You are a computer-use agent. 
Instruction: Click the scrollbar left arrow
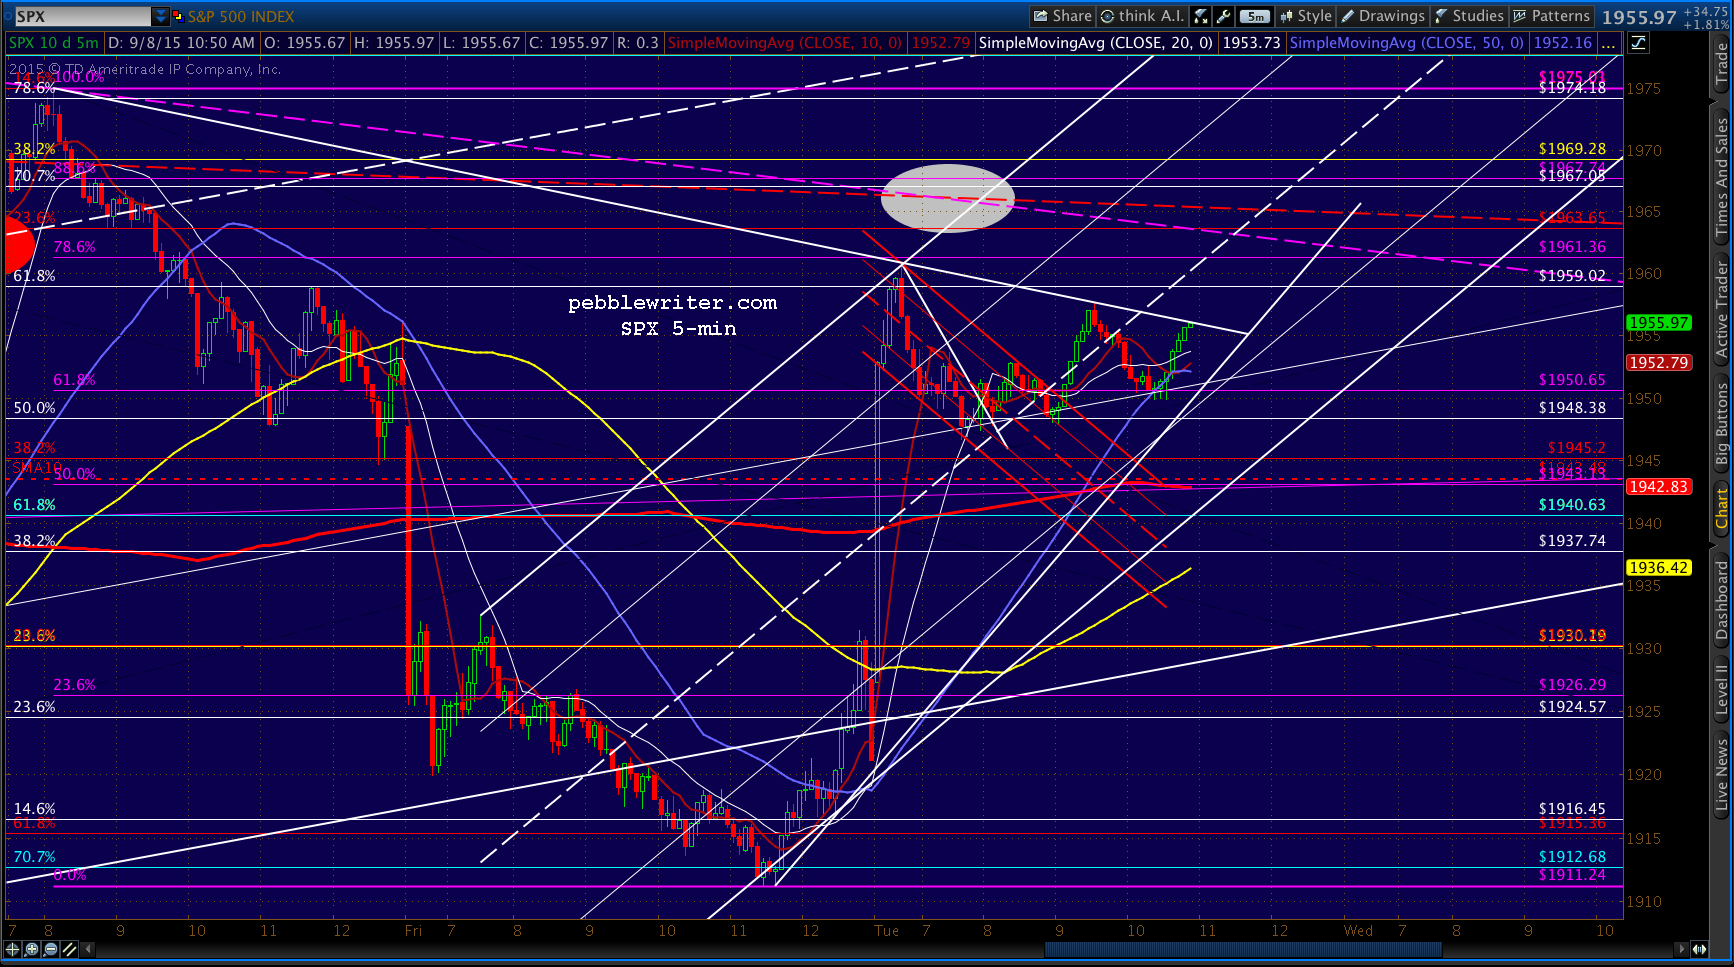click(x=90, y=949)
